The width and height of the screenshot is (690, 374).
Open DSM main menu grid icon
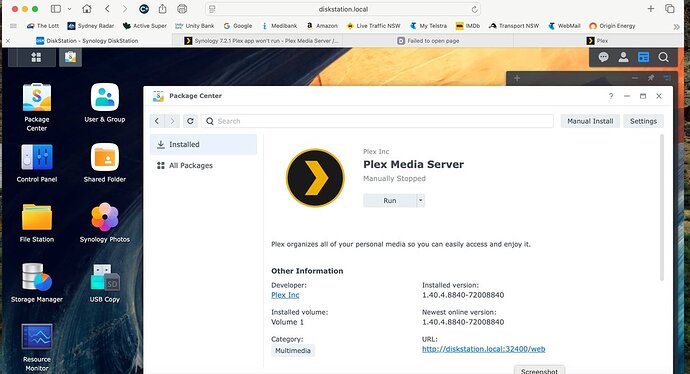36,57
